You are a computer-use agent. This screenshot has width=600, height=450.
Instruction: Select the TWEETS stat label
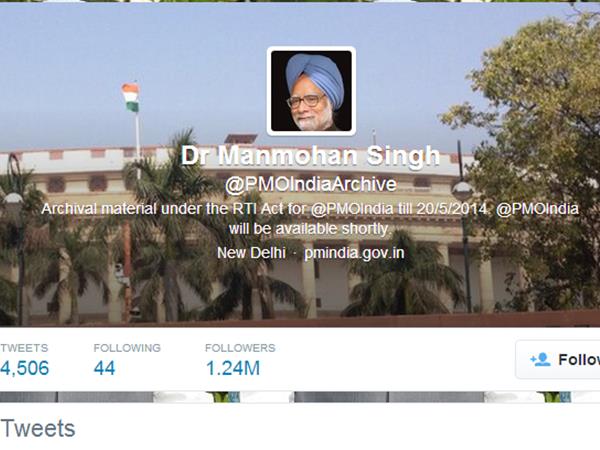click(24, 348)
